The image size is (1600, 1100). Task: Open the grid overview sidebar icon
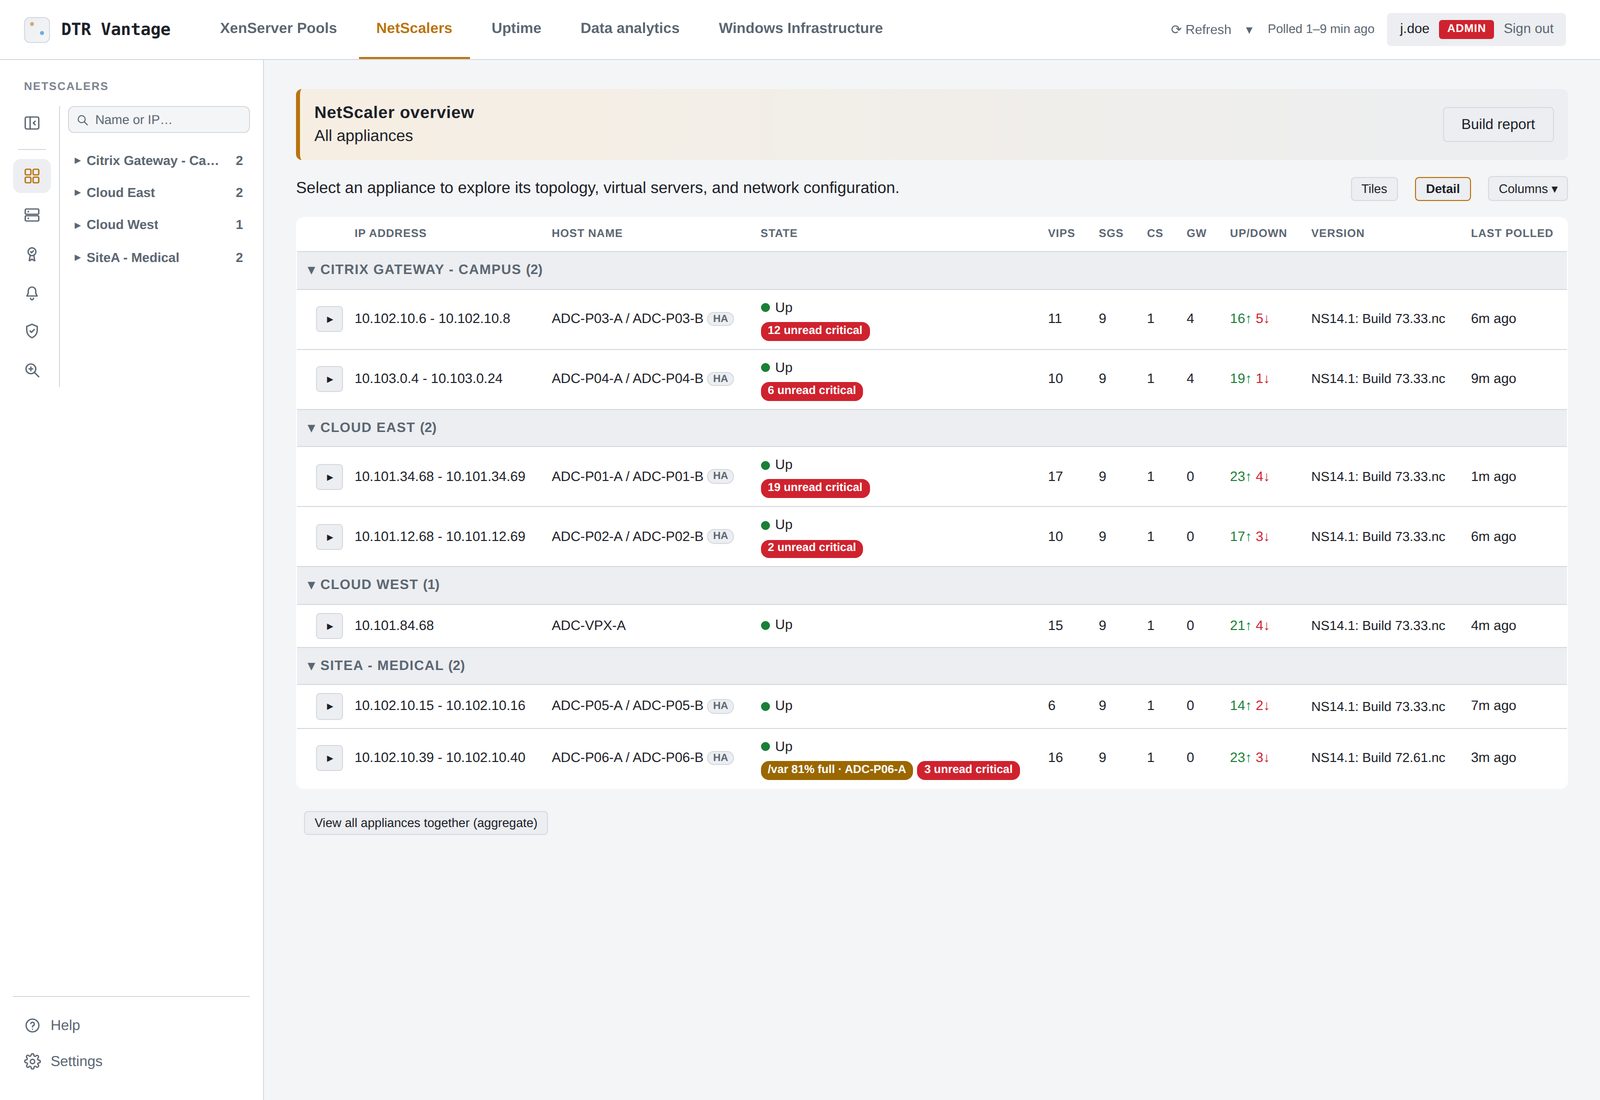32,176
